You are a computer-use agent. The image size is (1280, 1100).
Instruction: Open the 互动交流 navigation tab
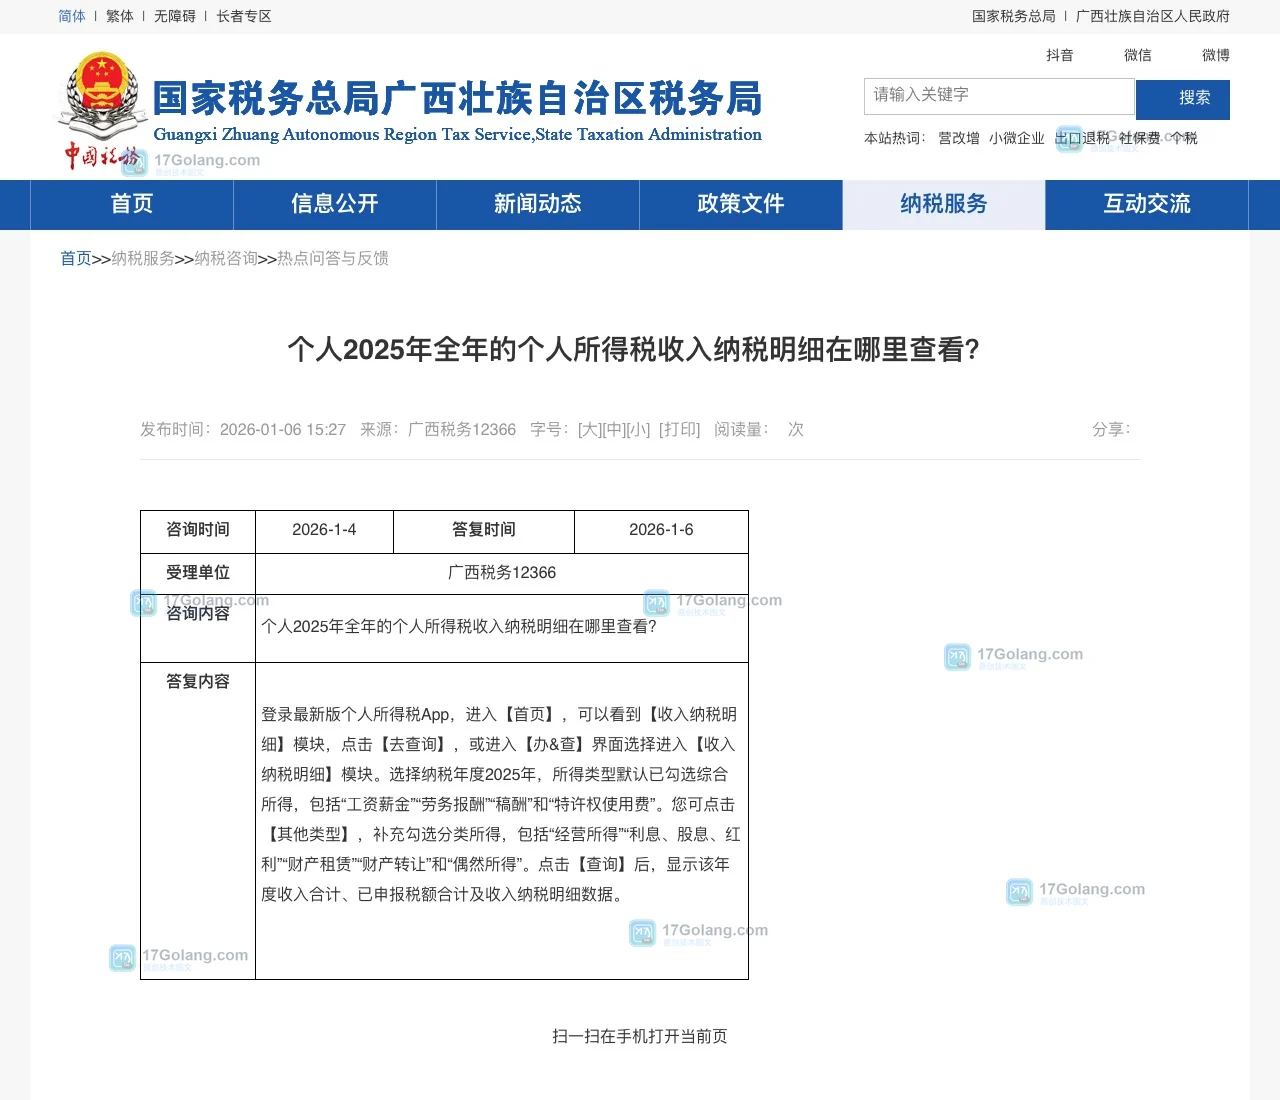(x=1147, y=204)
